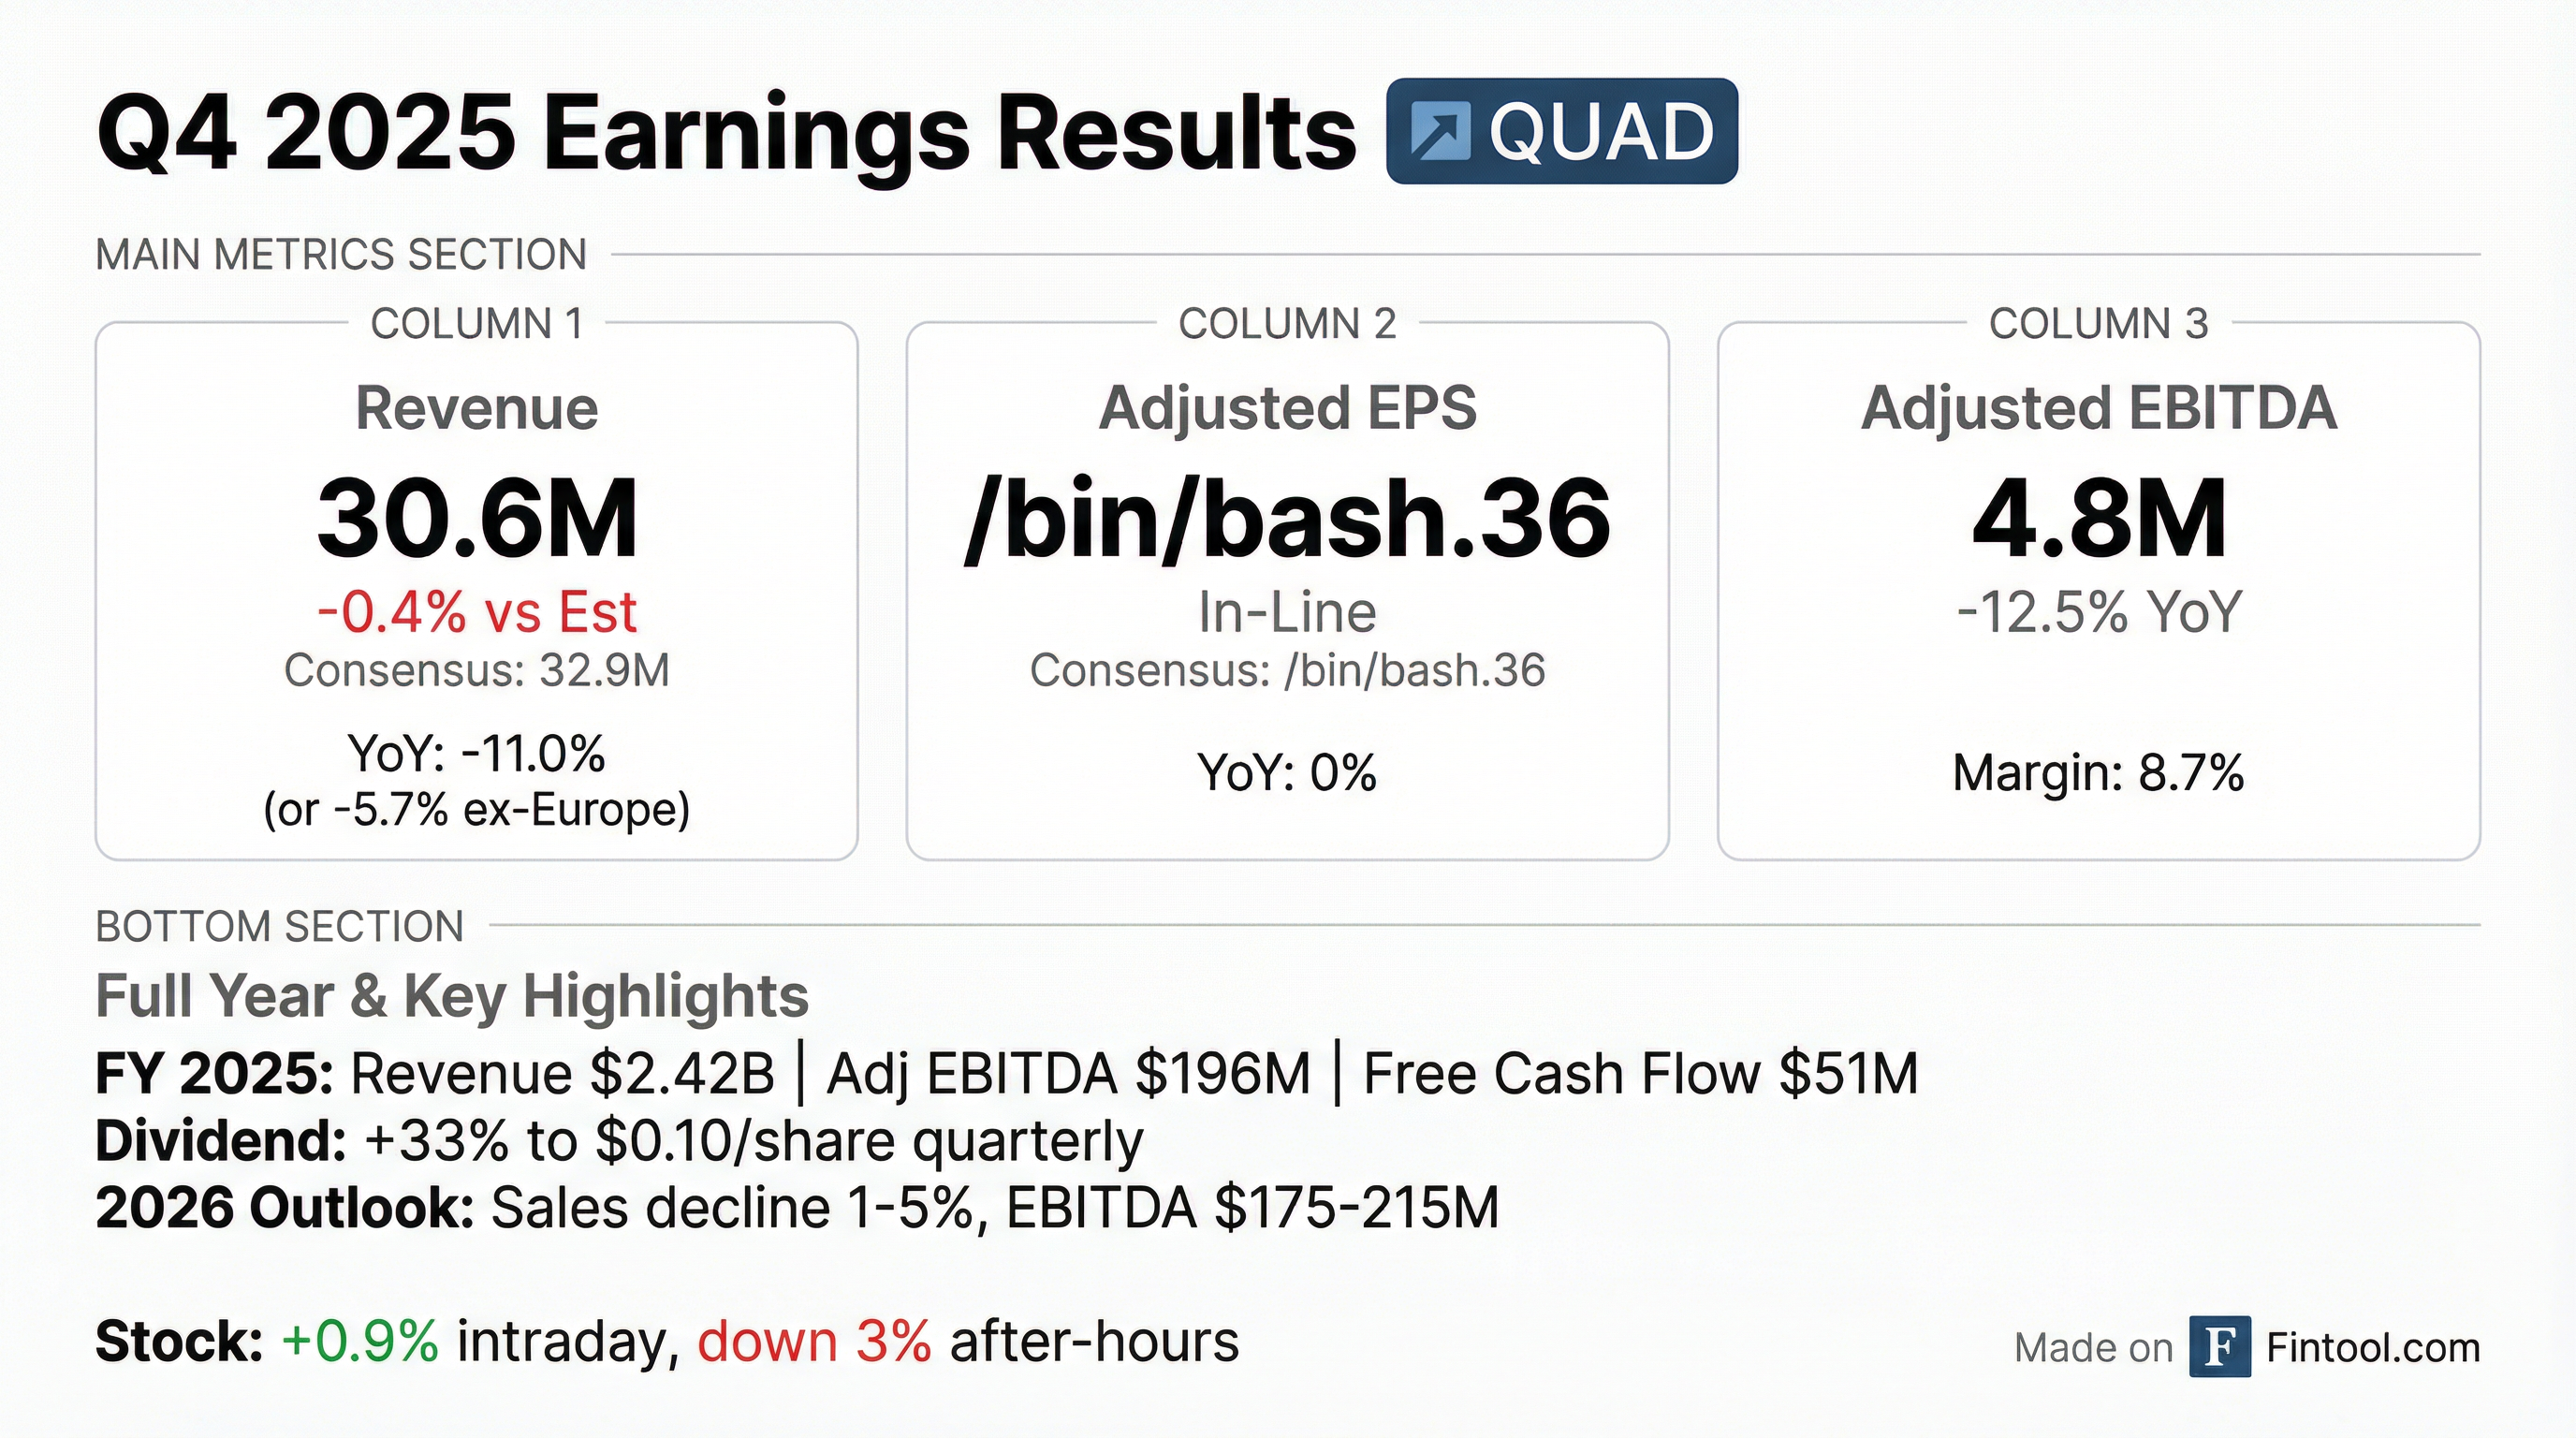Click the FY 2025 label in highlights

[214, 1074]
